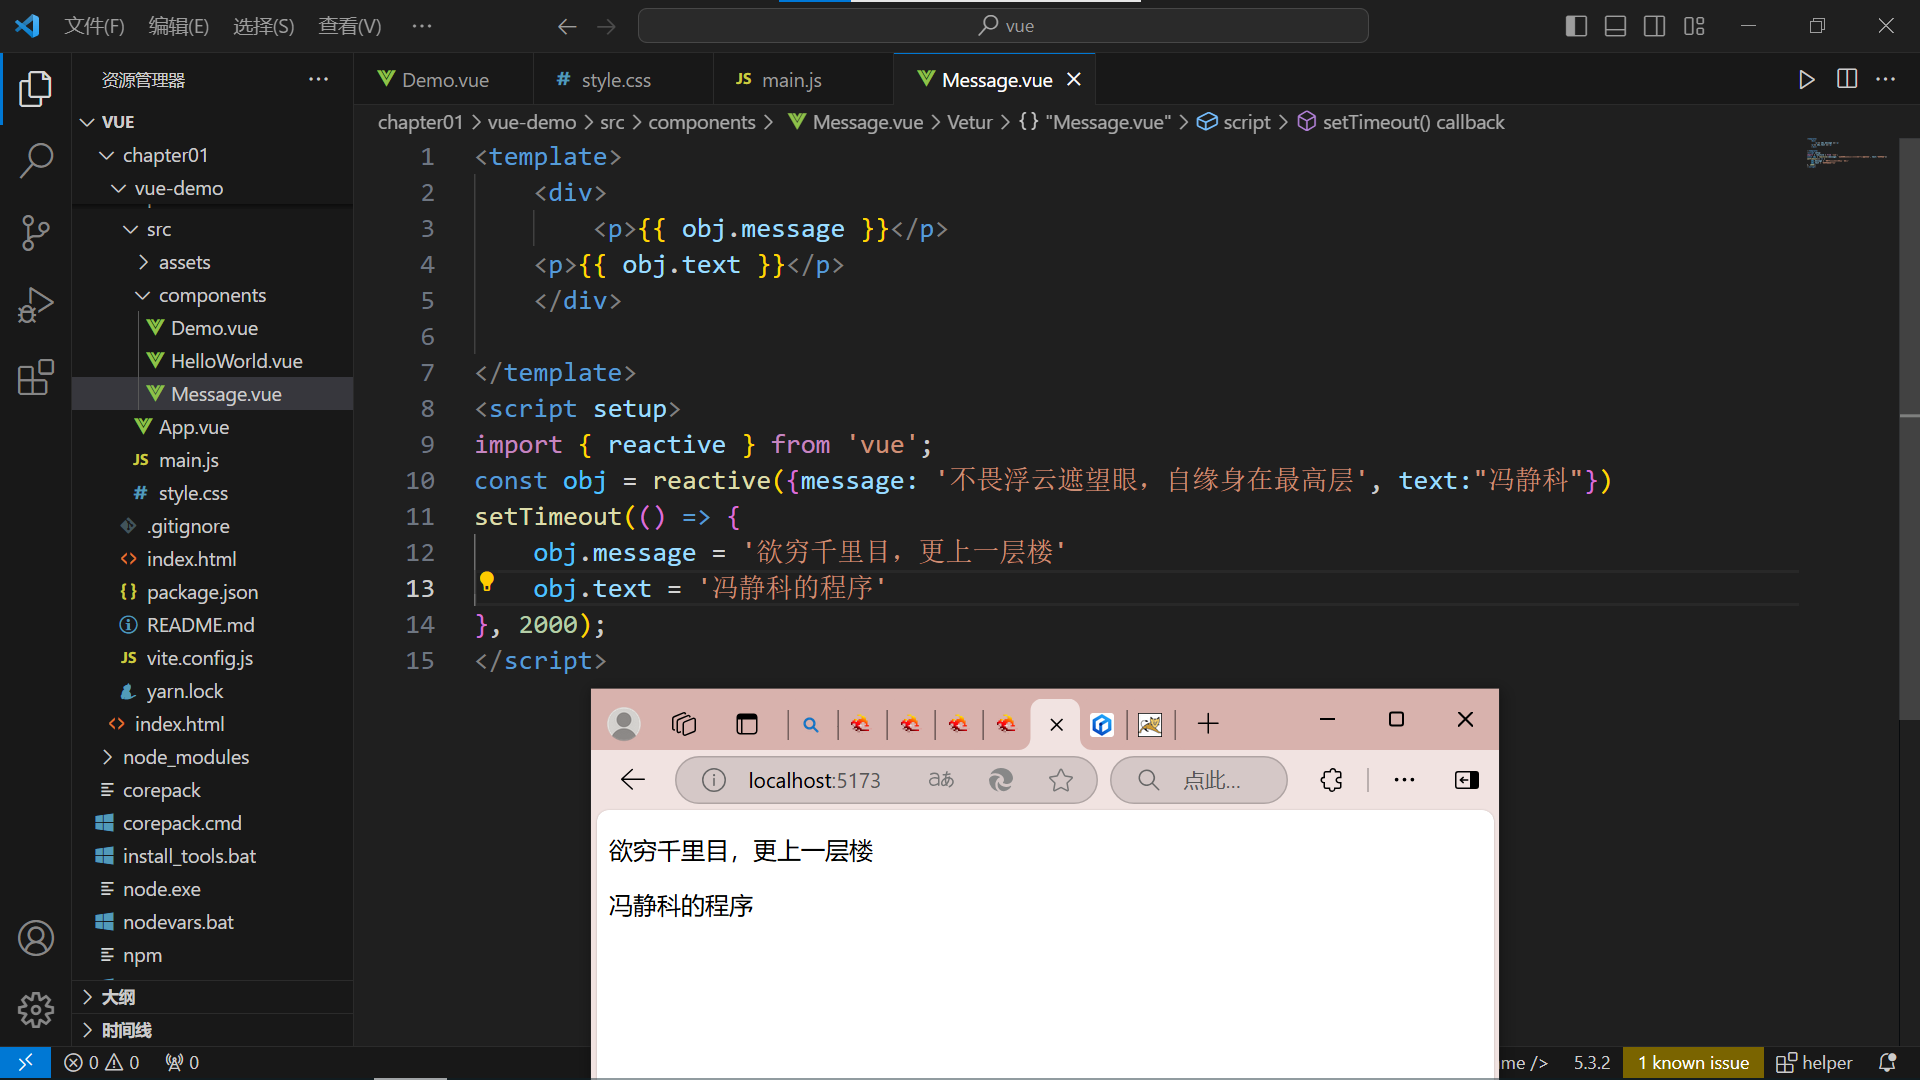Toggle primary side bar visibility
This screenshot has width=1920, height=1080.
1576,26
